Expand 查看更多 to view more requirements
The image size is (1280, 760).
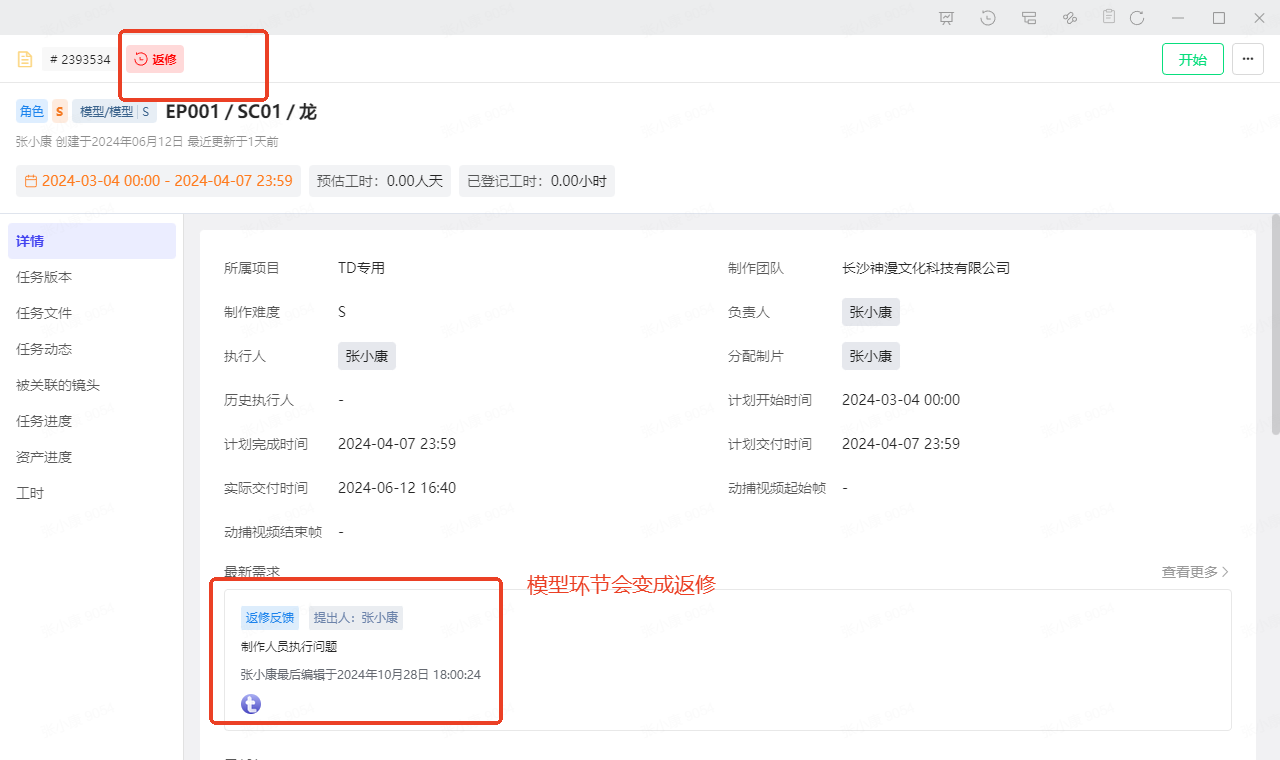pyautogui.click(x=1195, y=572)
